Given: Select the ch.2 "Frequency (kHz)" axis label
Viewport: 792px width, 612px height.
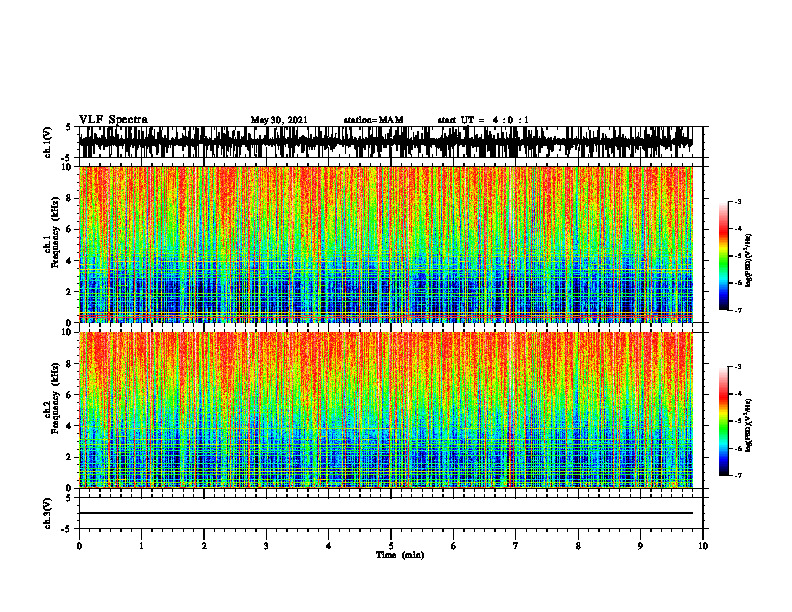Looking at the screenshot, I should 55,399.
